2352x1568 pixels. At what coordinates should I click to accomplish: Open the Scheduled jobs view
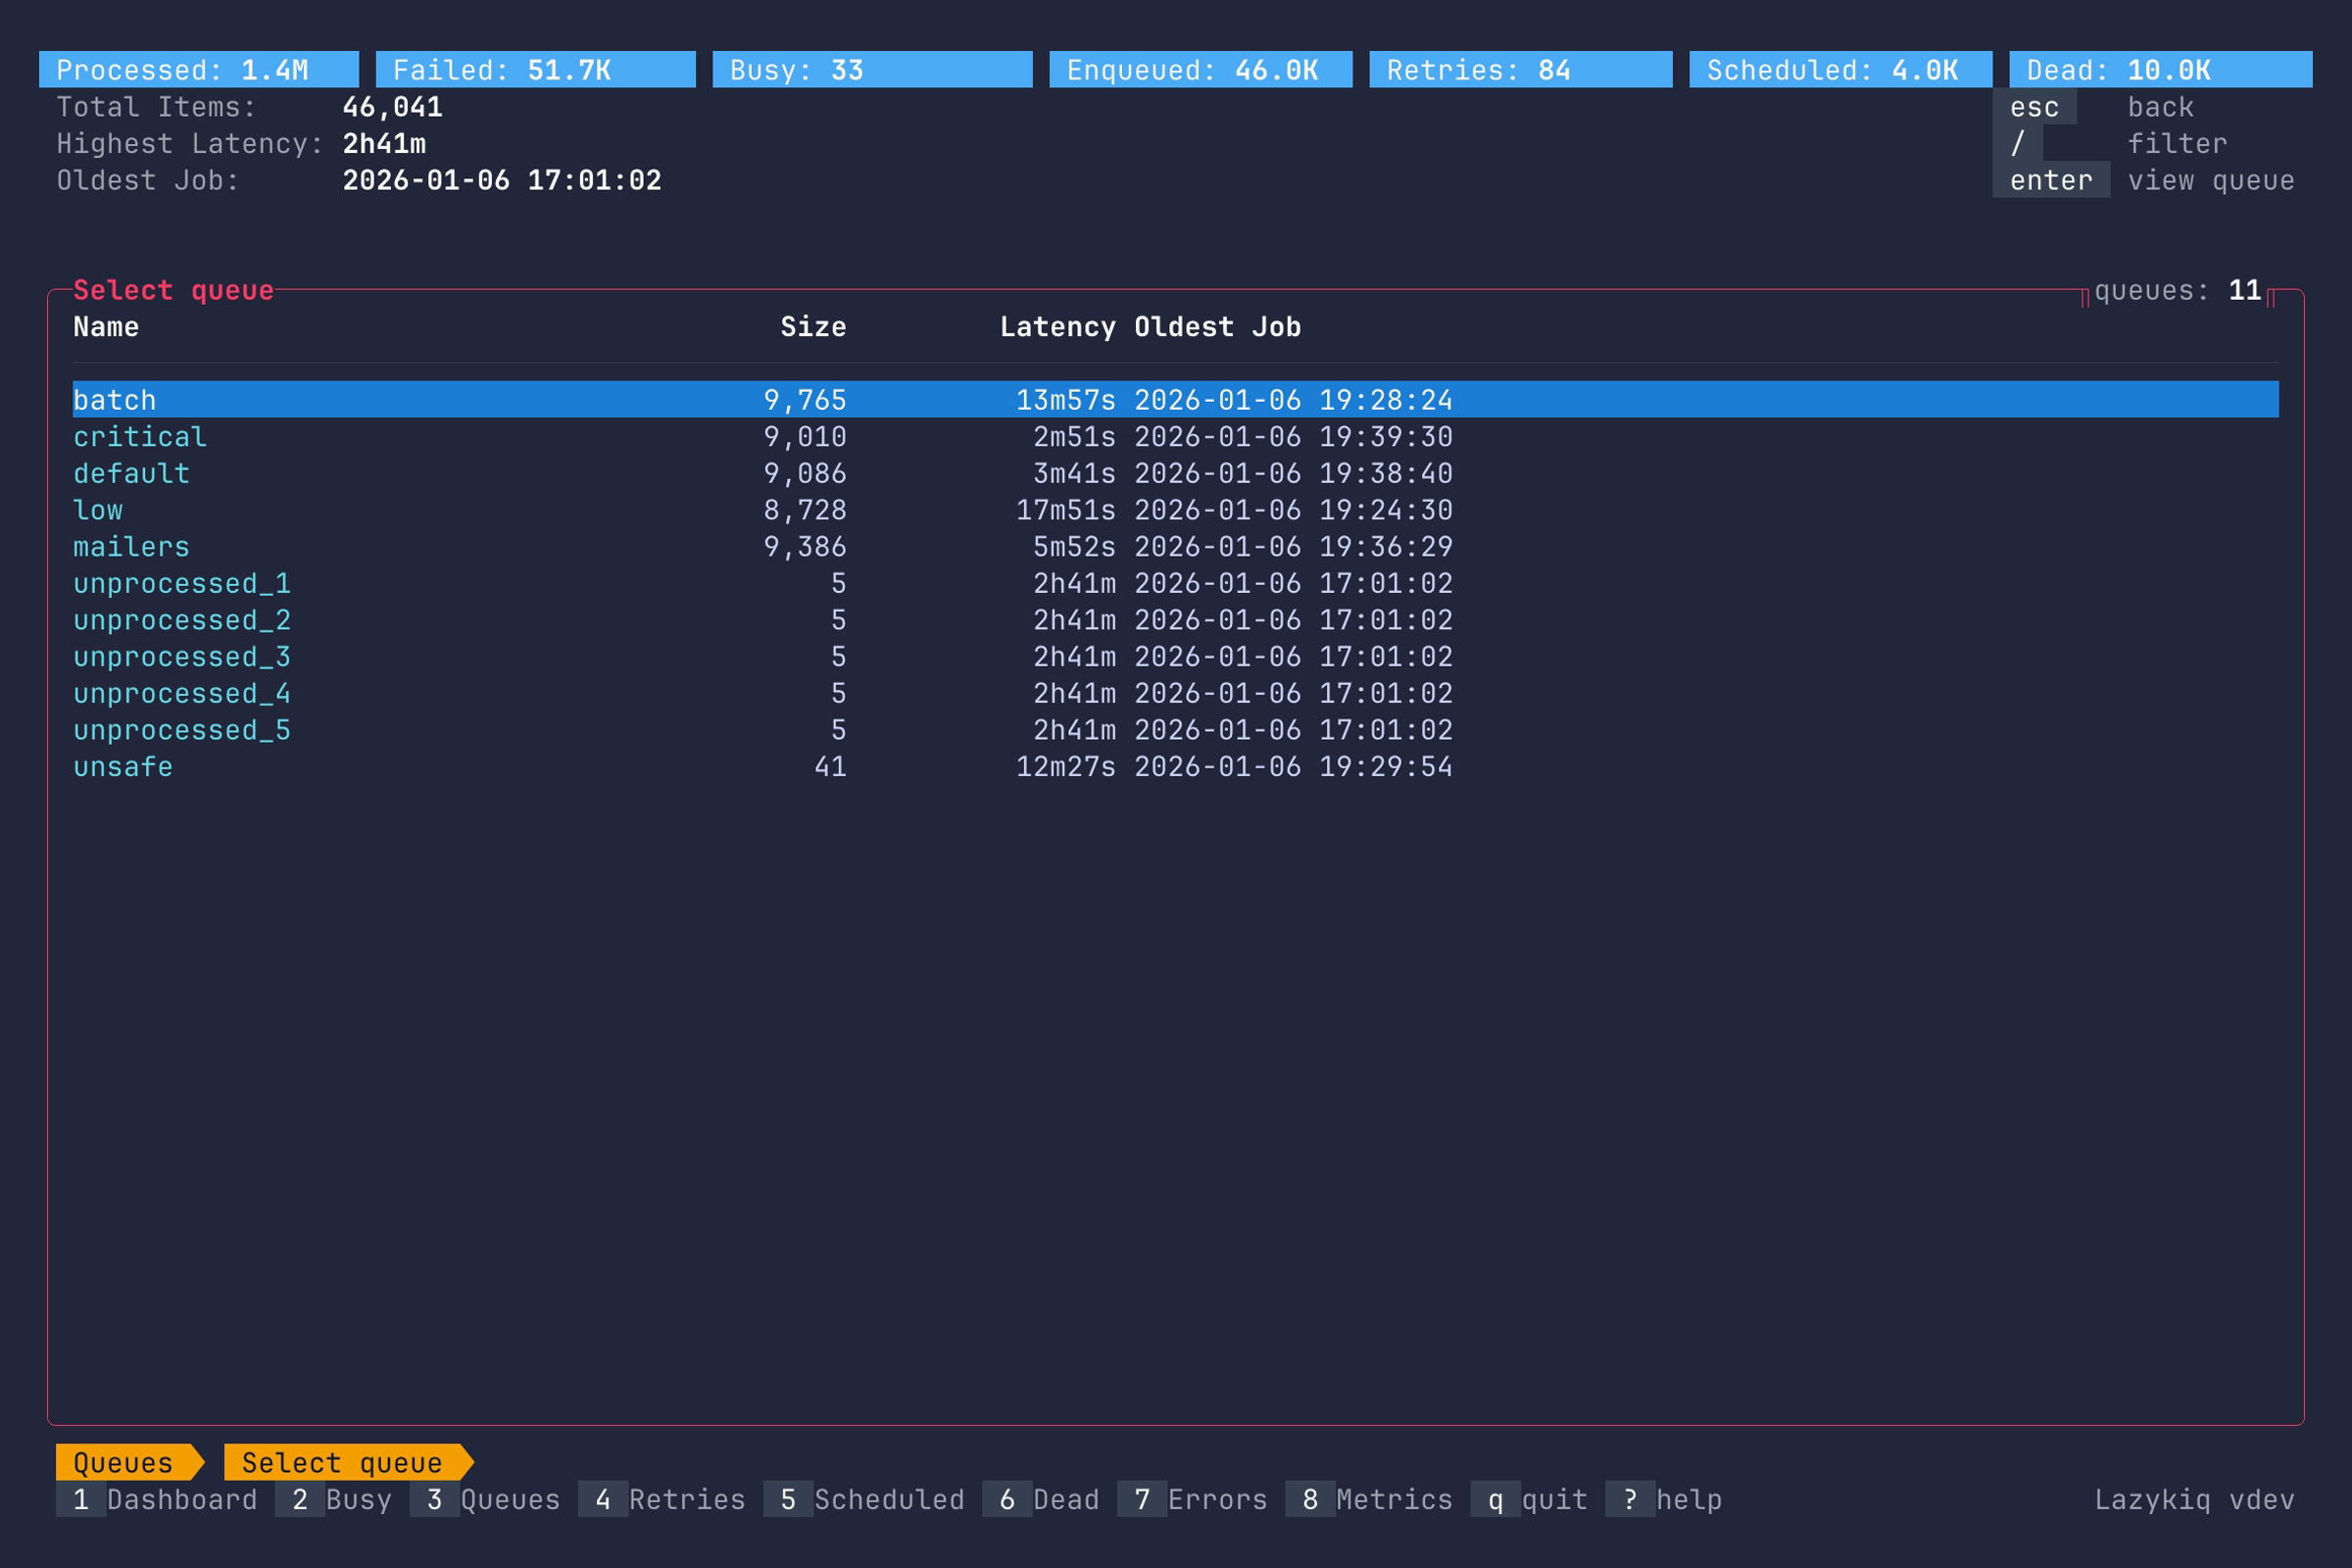click(x=865, y=1499)
